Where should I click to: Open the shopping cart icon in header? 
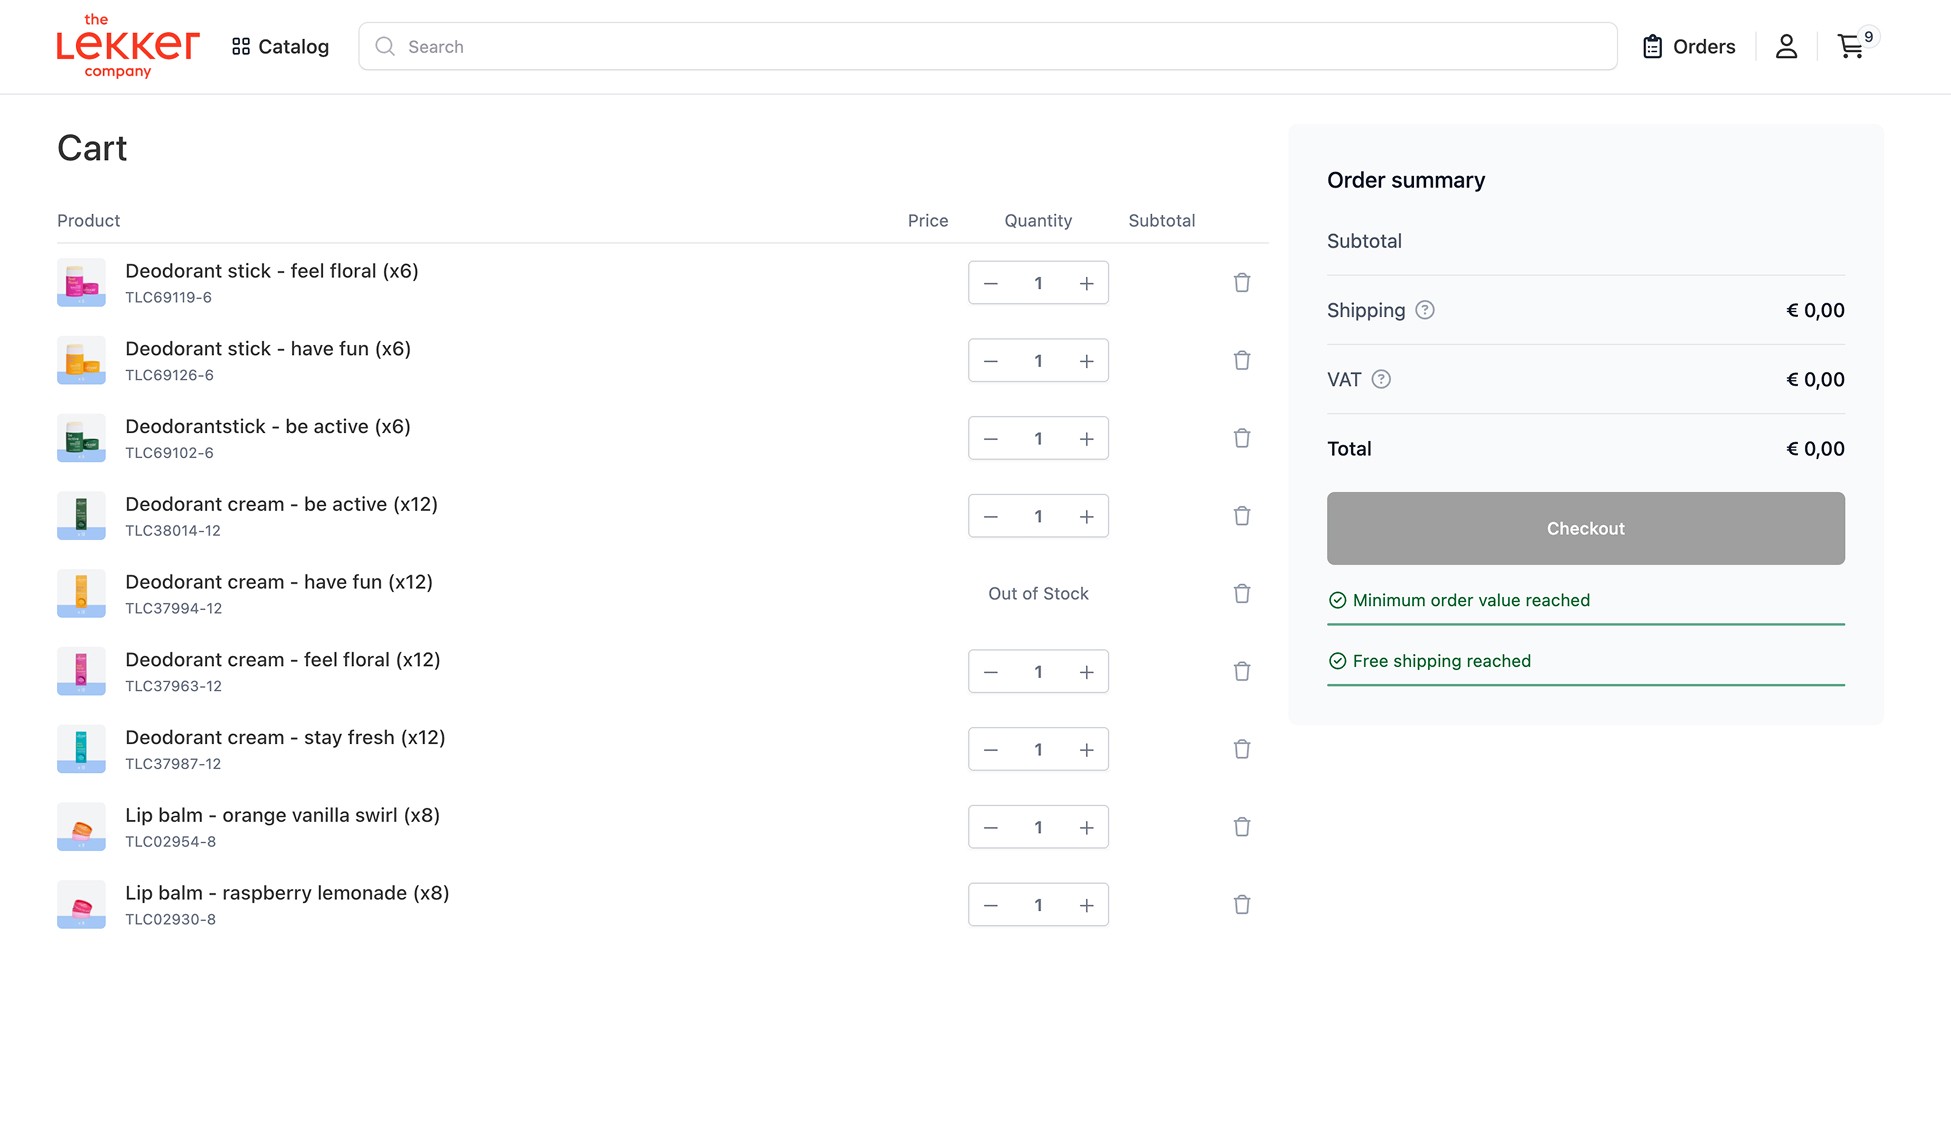click(x=1851, y=46)
